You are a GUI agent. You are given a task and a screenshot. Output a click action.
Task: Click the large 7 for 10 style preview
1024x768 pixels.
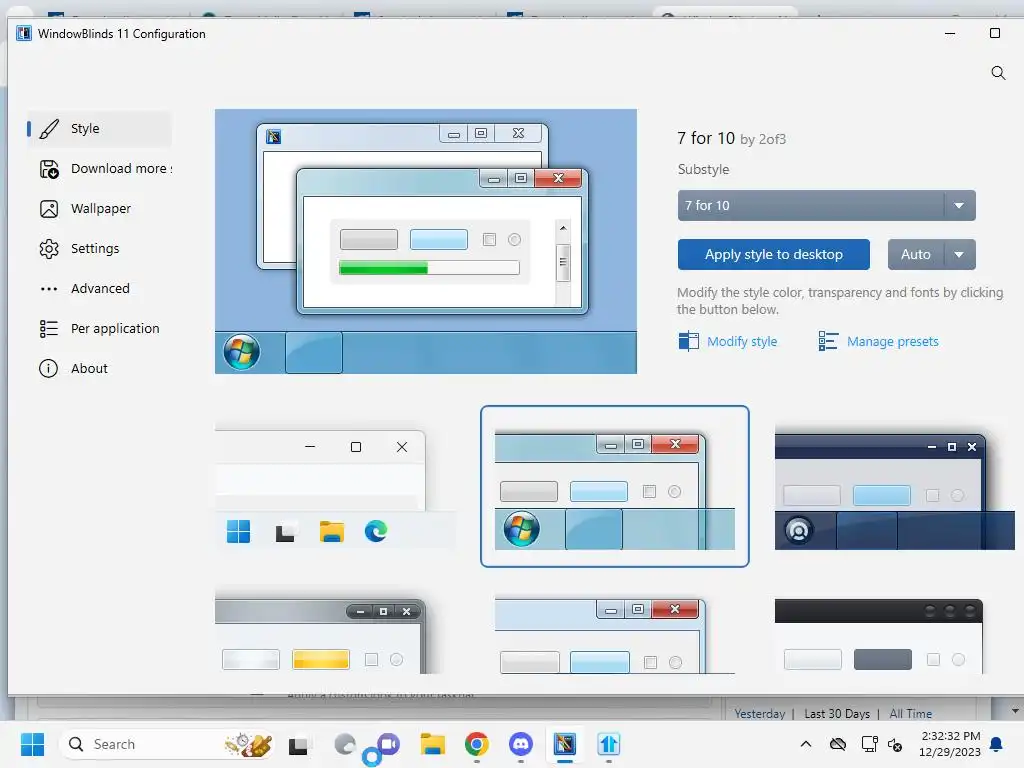click(x=426, y=242)
